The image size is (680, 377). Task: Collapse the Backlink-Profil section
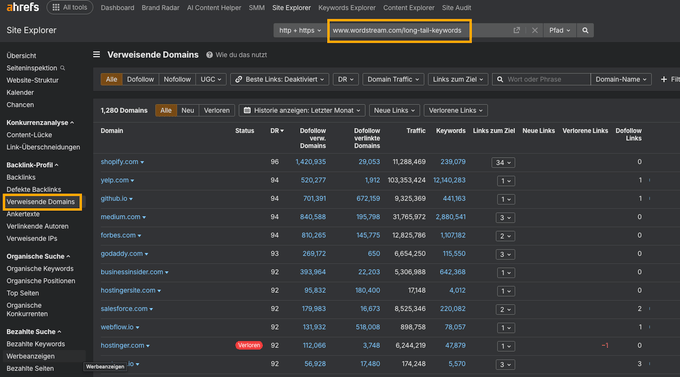(32, 165)
